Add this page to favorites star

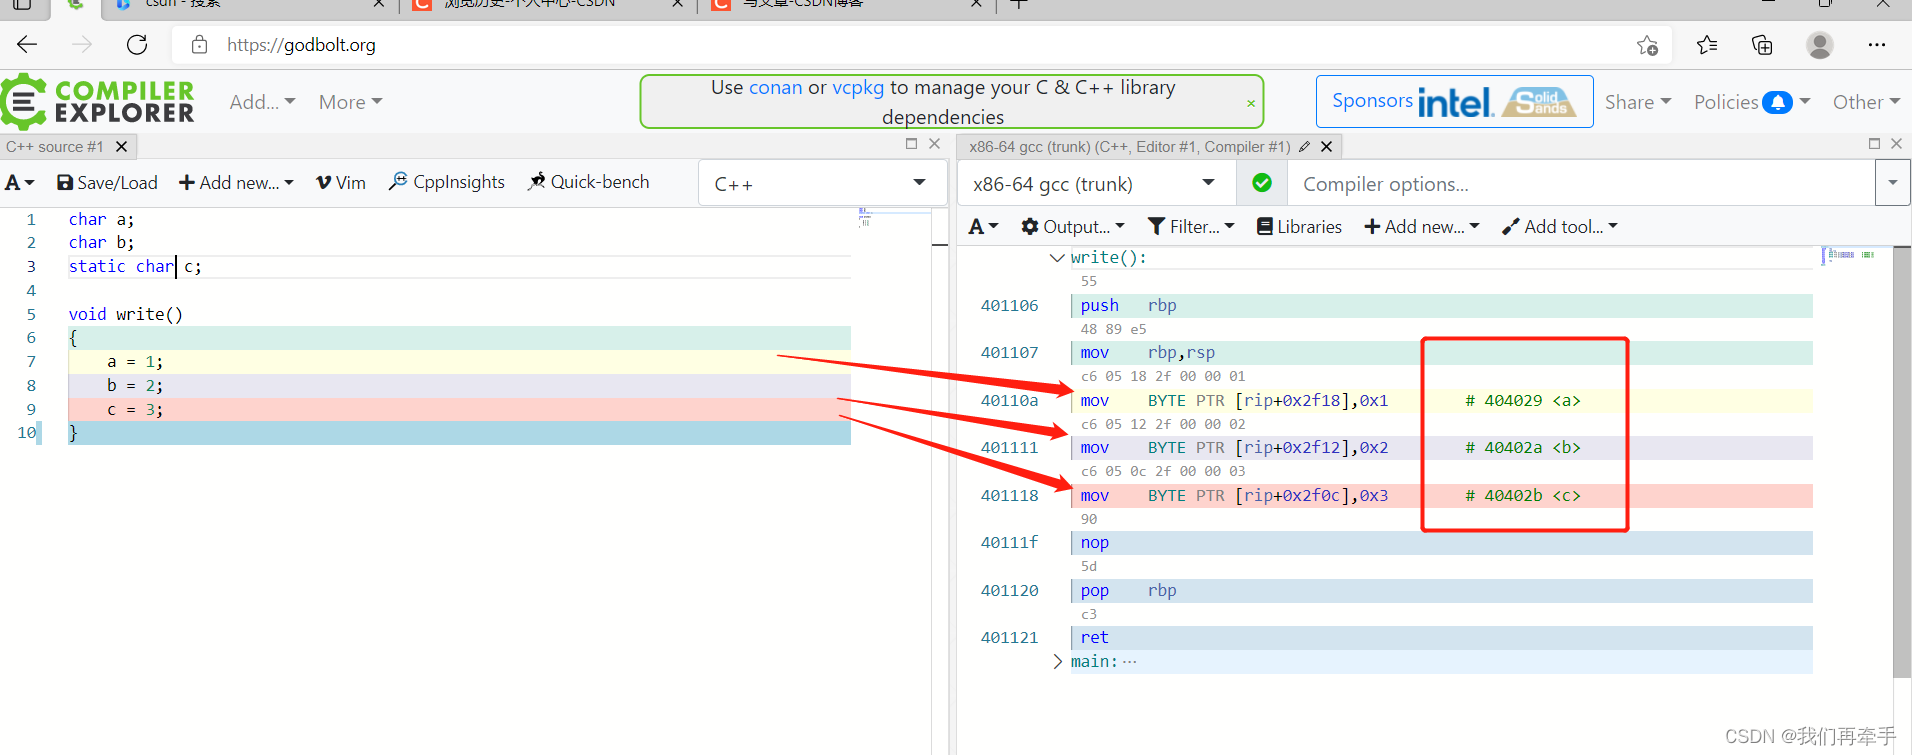point(1647,45)
